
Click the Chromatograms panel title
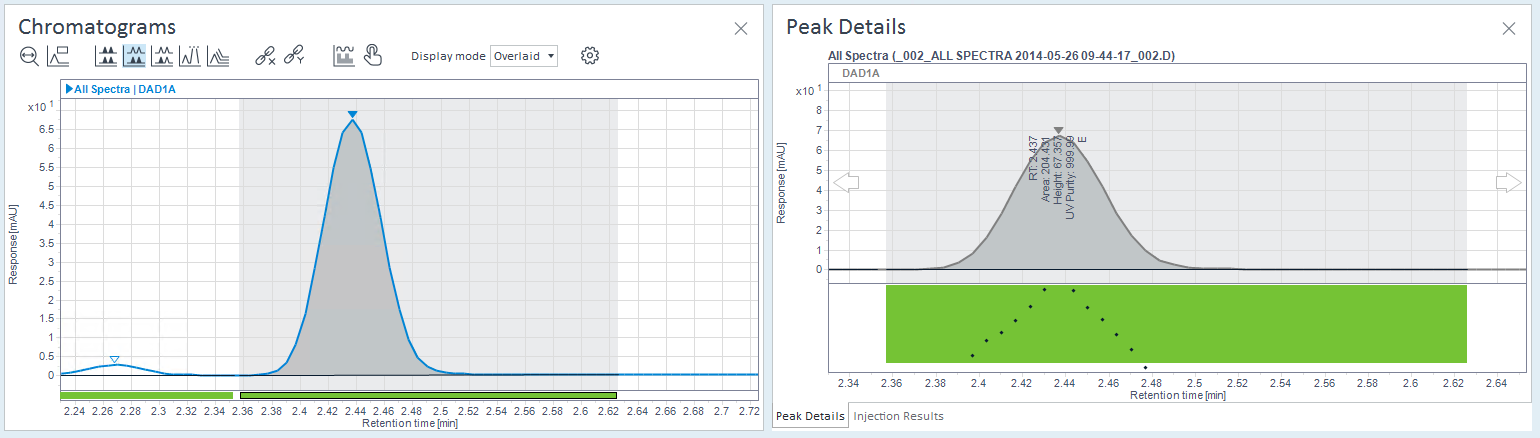[97, 27]
